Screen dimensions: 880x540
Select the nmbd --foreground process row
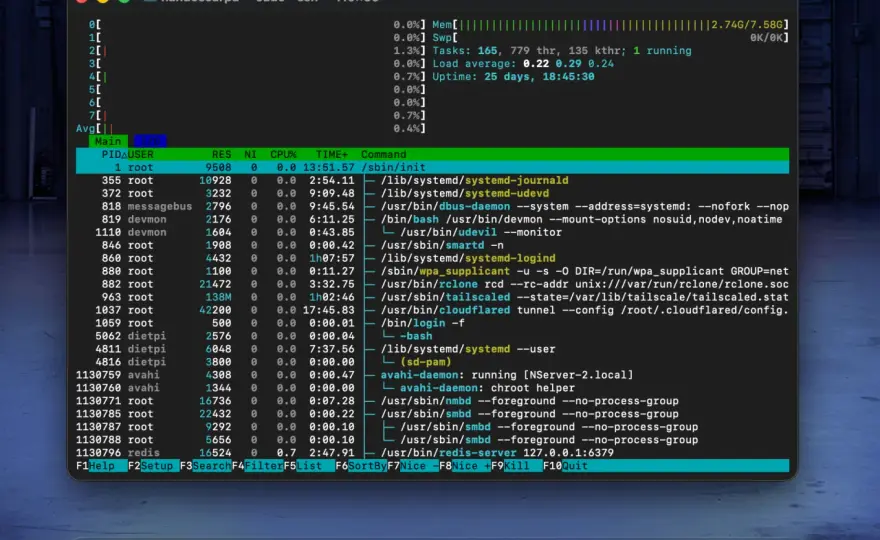(x=432, y=401)
